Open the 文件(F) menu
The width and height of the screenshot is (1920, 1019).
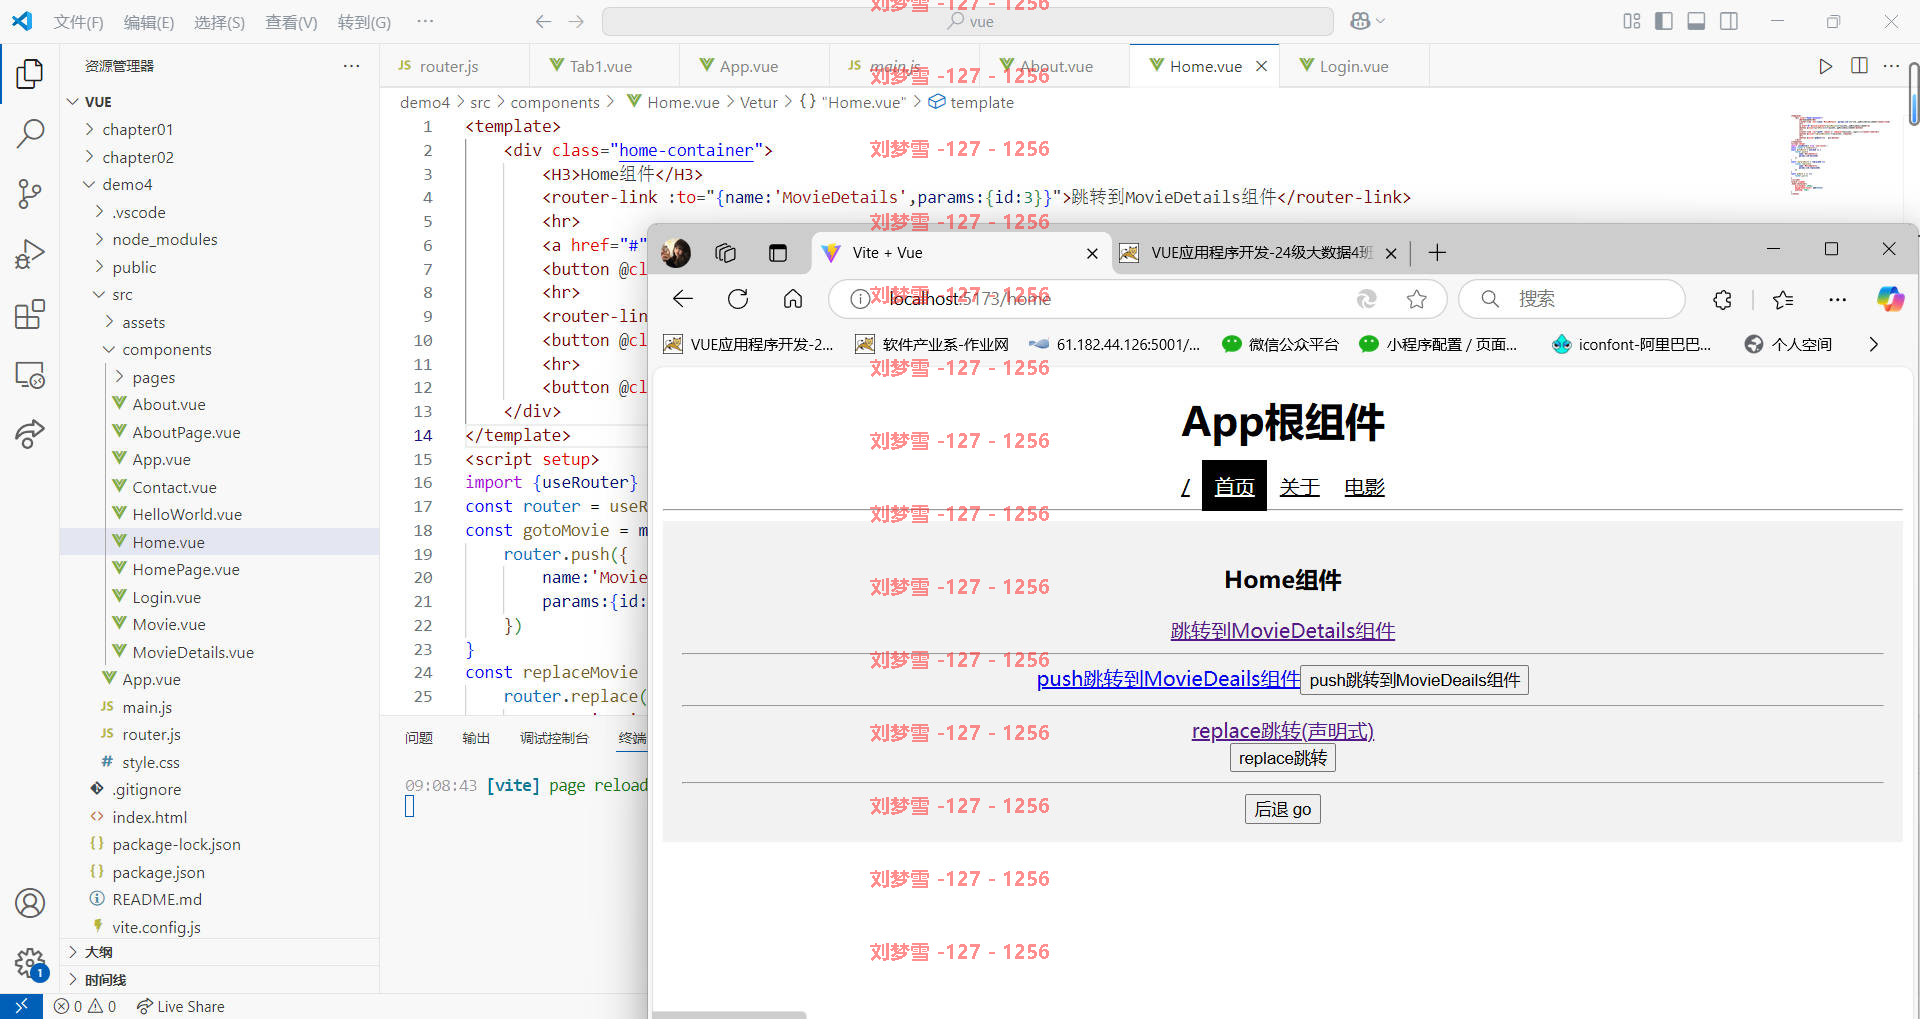click(x=78, y=22)
